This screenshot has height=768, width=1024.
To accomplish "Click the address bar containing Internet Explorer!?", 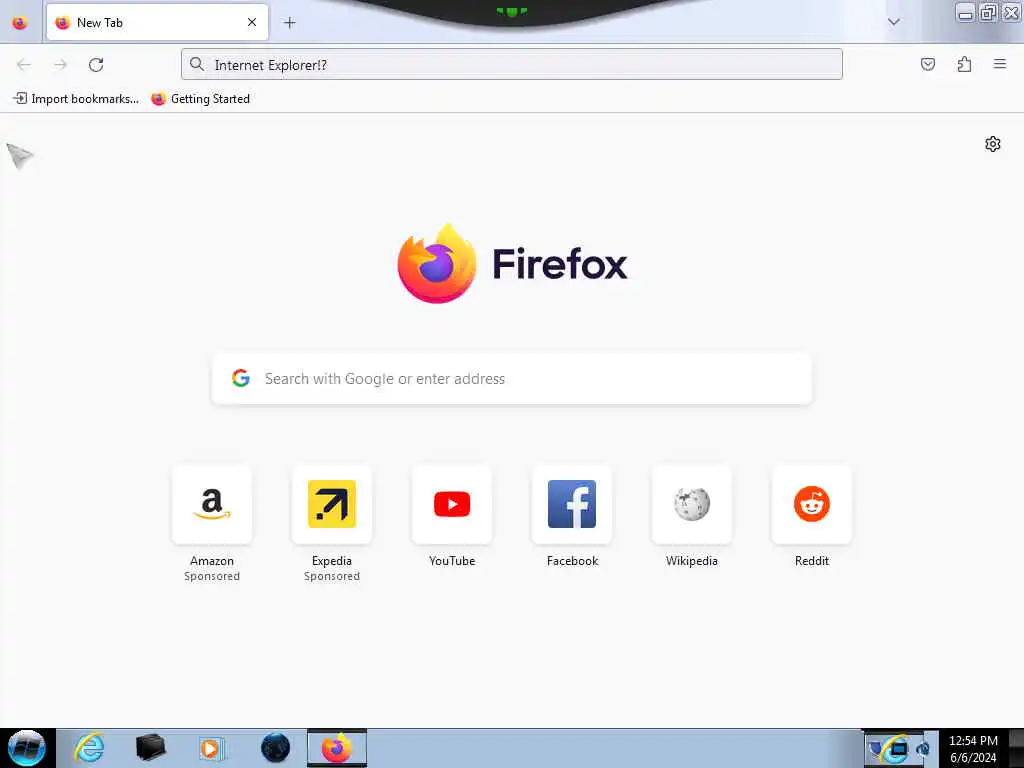I will (511, 65).
